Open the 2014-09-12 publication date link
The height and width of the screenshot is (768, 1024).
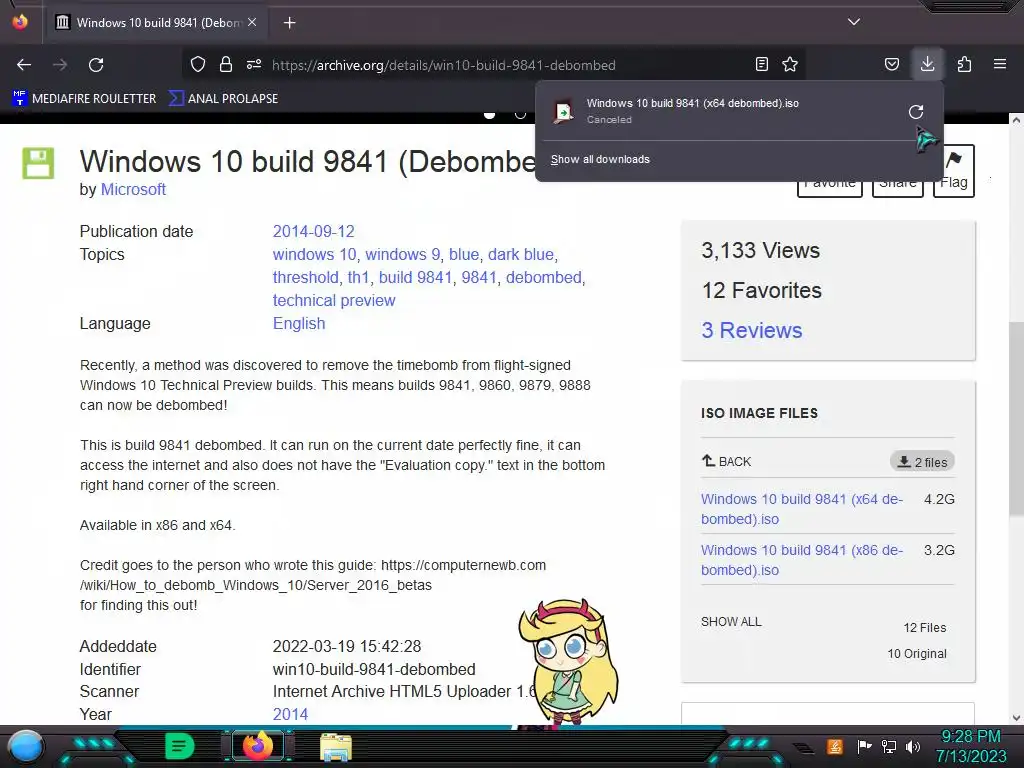pos(313,232)
